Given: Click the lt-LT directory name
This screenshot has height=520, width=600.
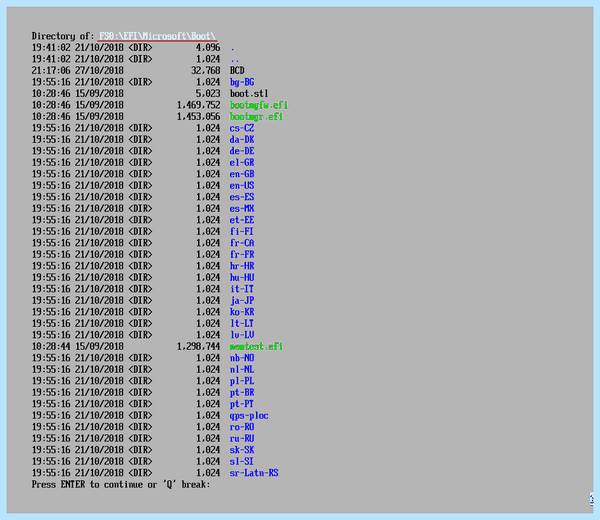Looking at the screenshot, I should click(242, 323).
